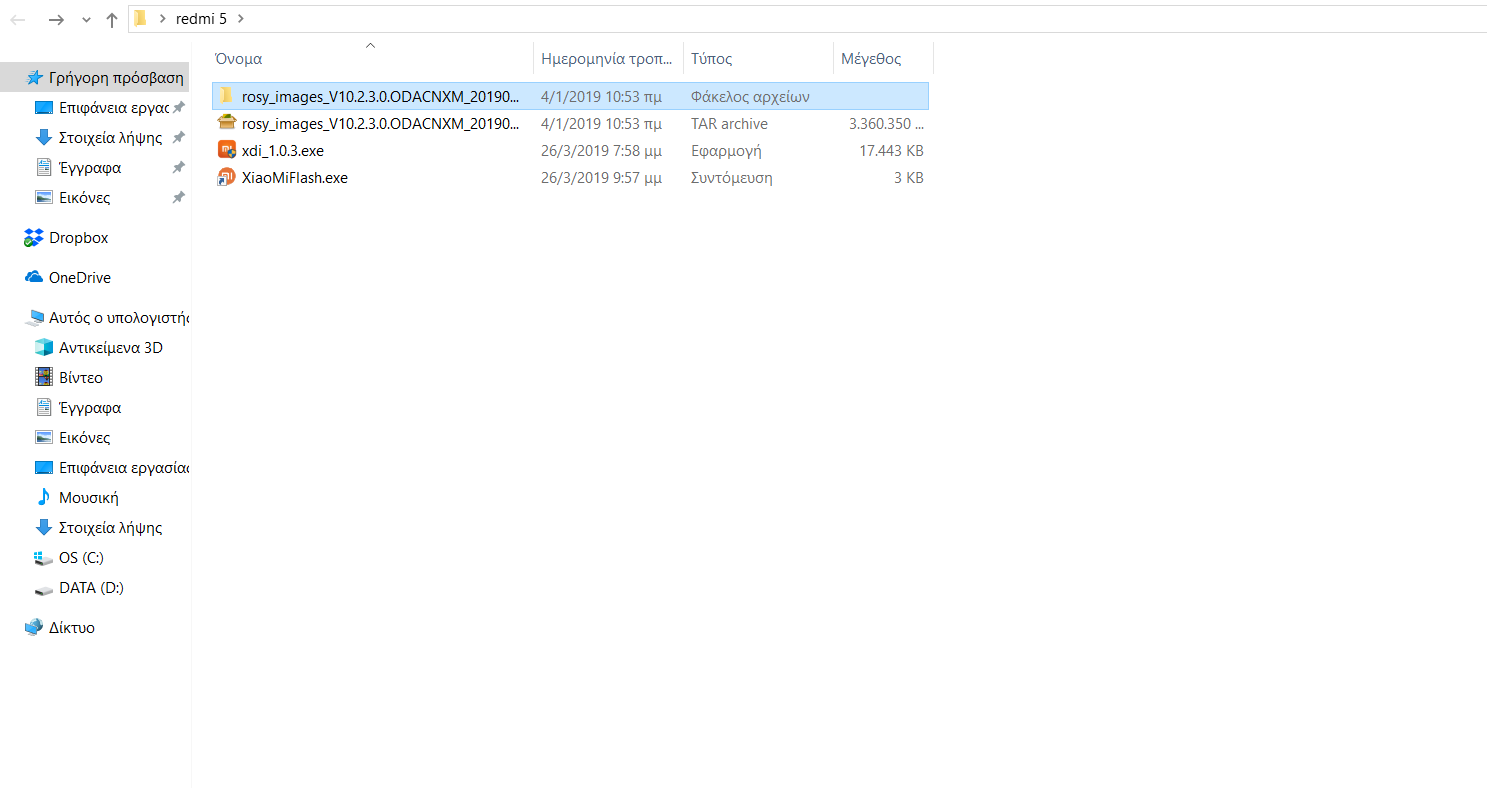Screen dimensions: 1487x788
Task: Open pinned Έγγραφα under Γρήγορη πρόσβαση
Action: 90,167
